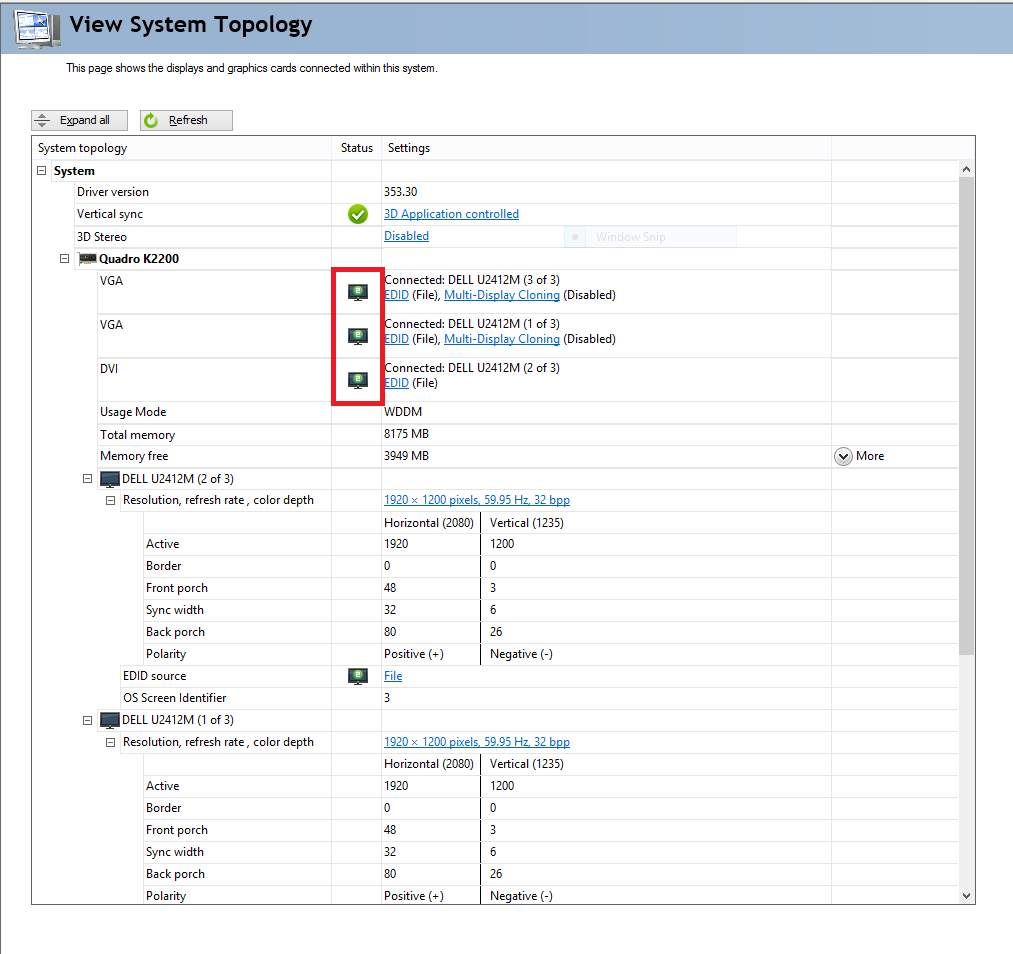Click the scroll down arrow of the scrollbar
Image resolution: width=1013 pixels, height=954 pixels.
966,896
